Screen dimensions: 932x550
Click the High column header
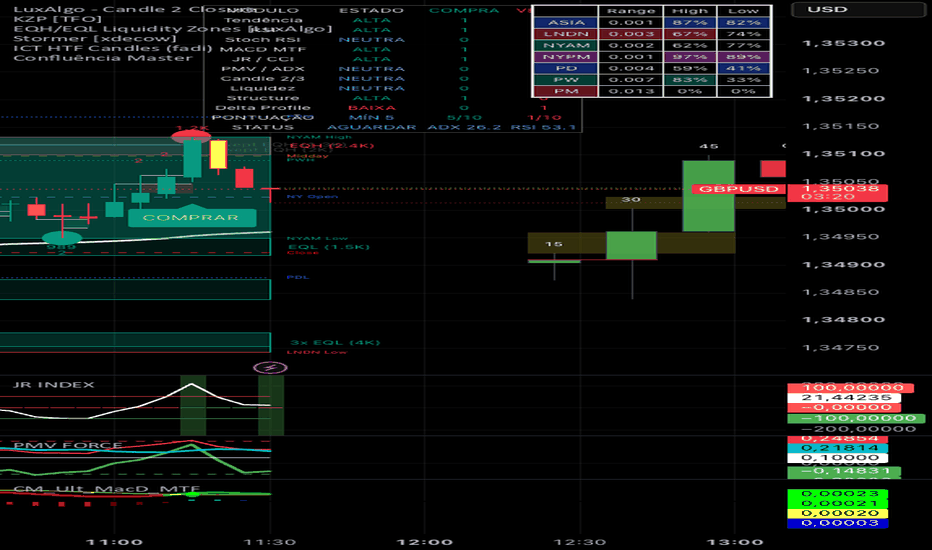[x=689, y=11]
